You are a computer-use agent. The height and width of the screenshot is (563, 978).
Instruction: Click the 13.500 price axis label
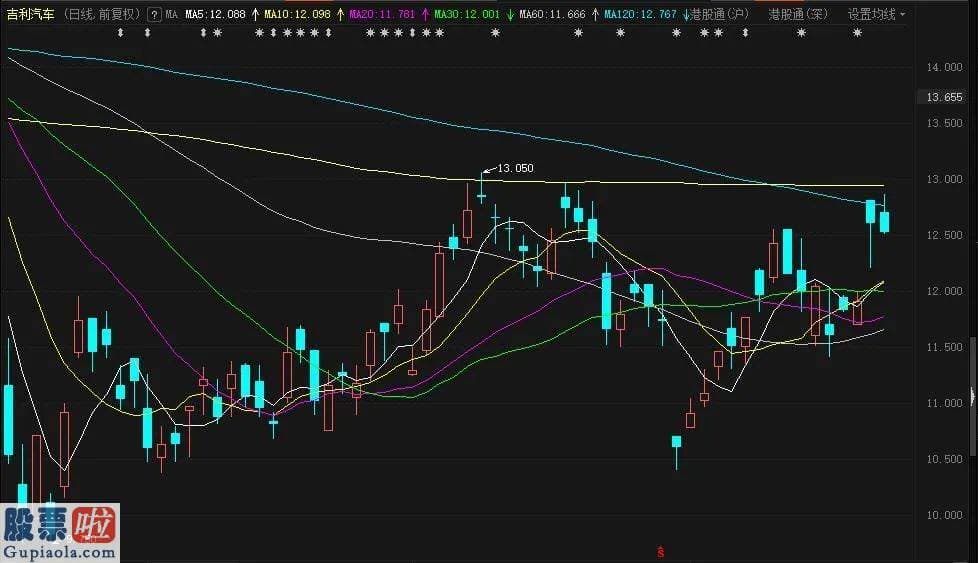[944, 123]
